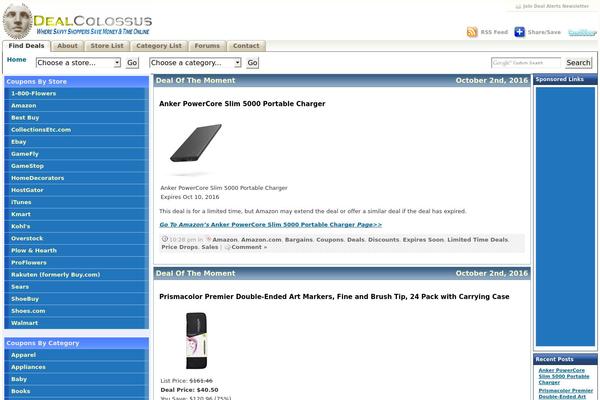Click the Prismacolor markers product image

(x=196, y=340)
